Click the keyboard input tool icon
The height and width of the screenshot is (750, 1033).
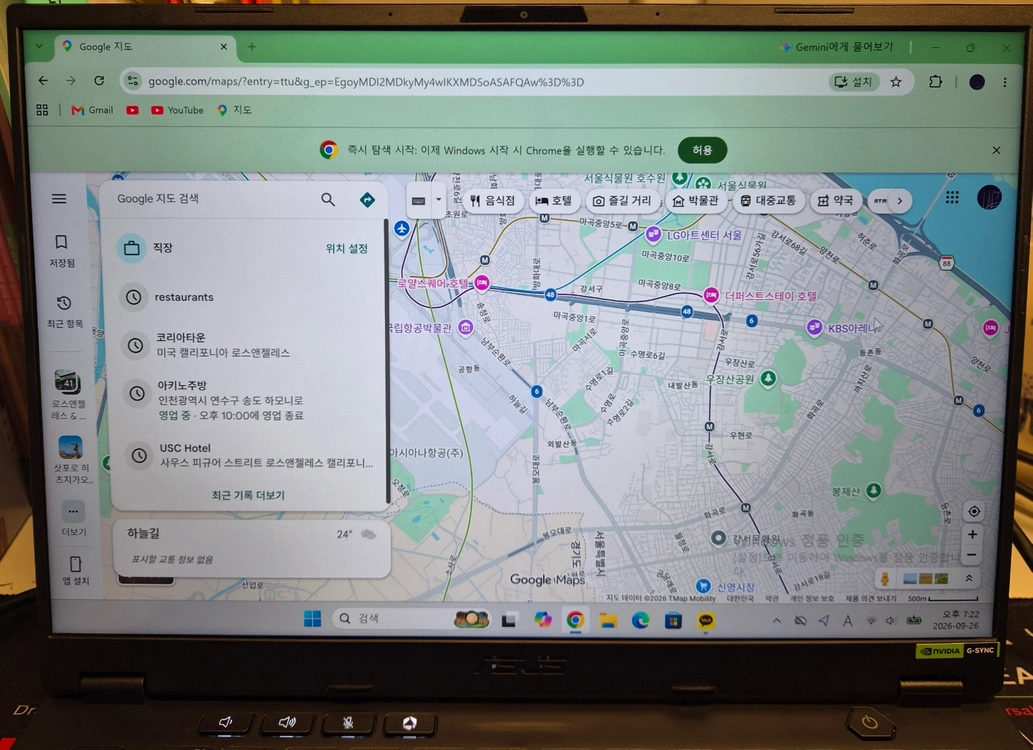tap(418, 200)
